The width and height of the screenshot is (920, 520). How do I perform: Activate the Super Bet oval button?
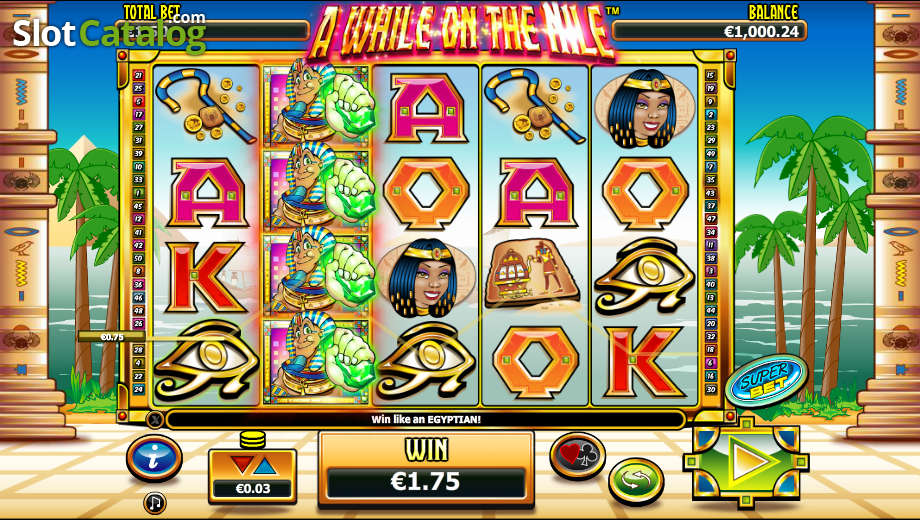pos(766,380)
